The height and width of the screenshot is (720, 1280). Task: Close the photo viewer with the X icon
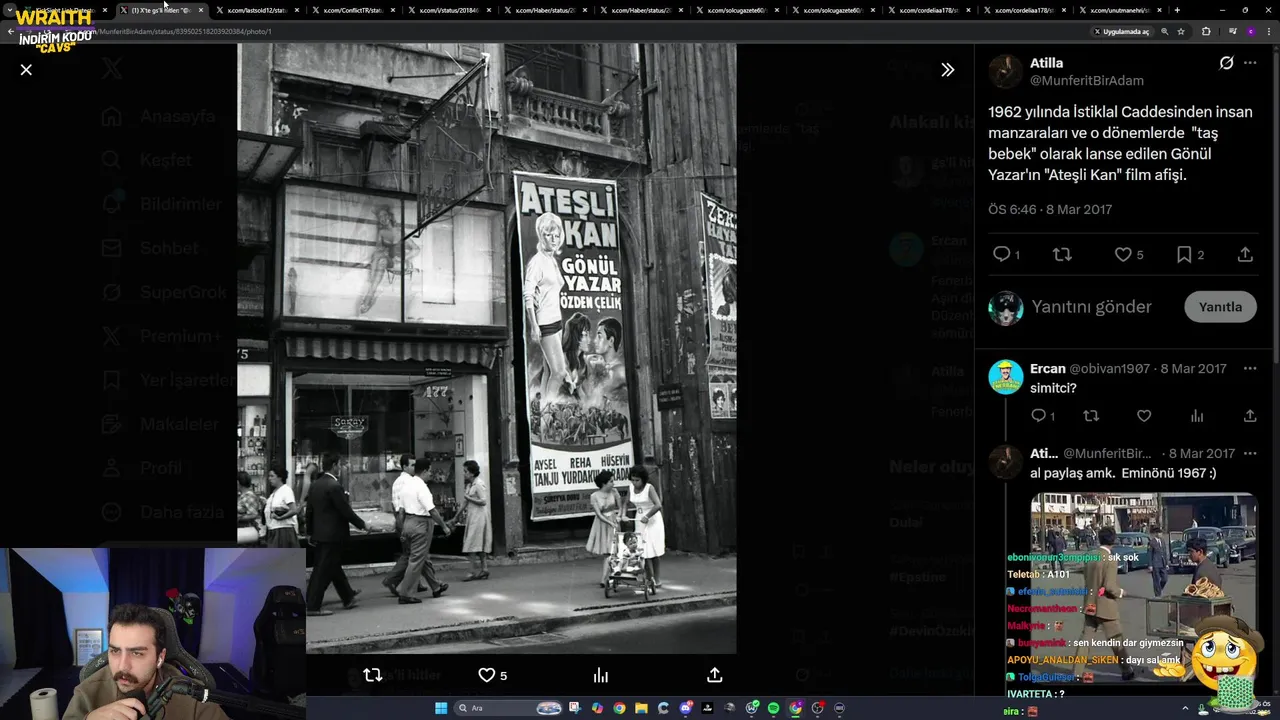pyautogui.click(x=26, y=70)
